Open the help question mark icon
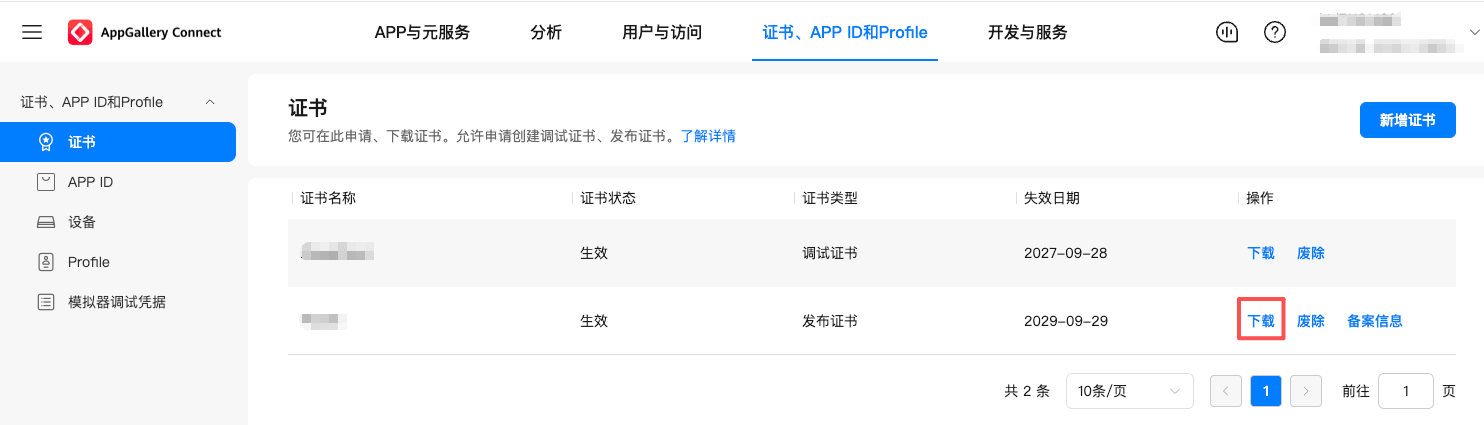1484x425 pixels. pyautogui.click(x=1275, y=32)
